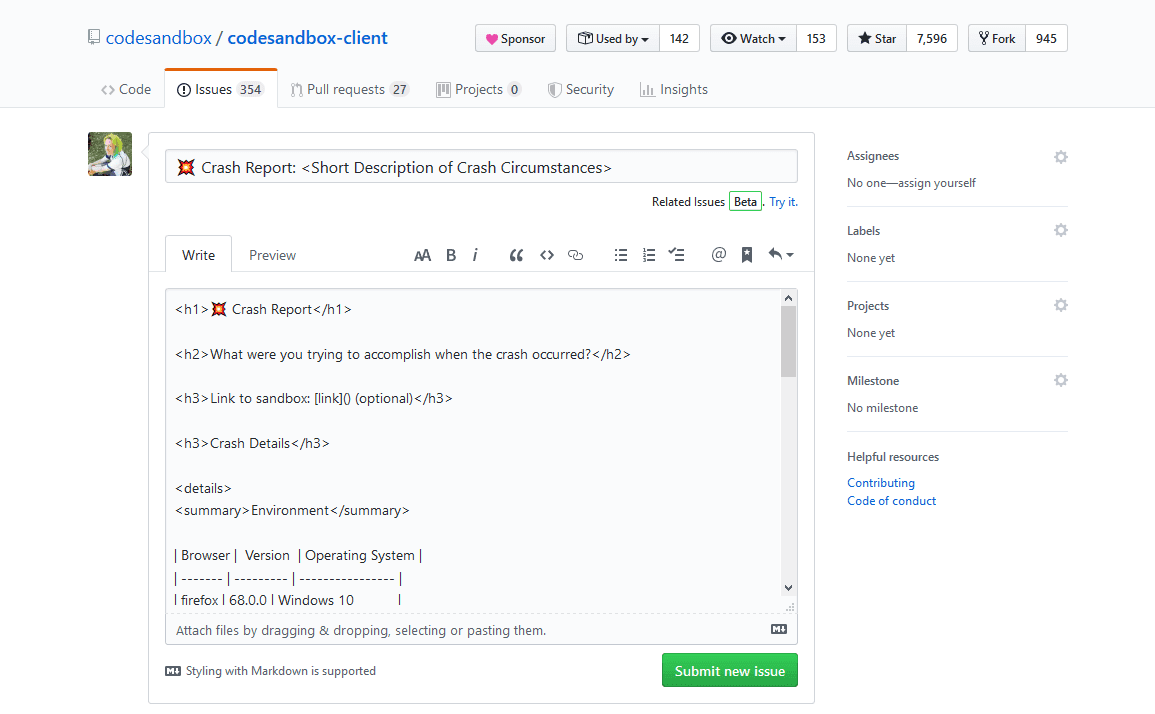Insert a blockquote
The height and width of the screenshot is (714, 1155).
tap(516, 254)
